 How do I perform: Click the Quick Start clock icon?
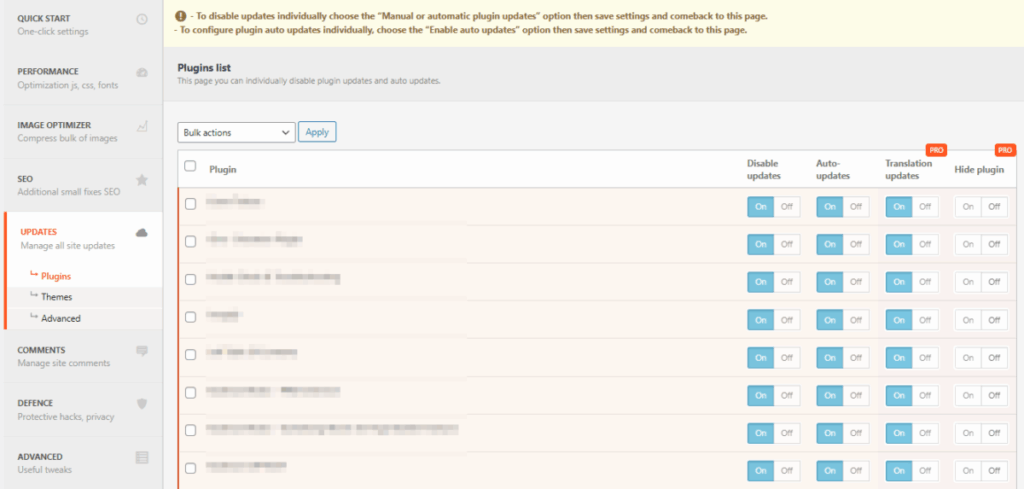142,19
